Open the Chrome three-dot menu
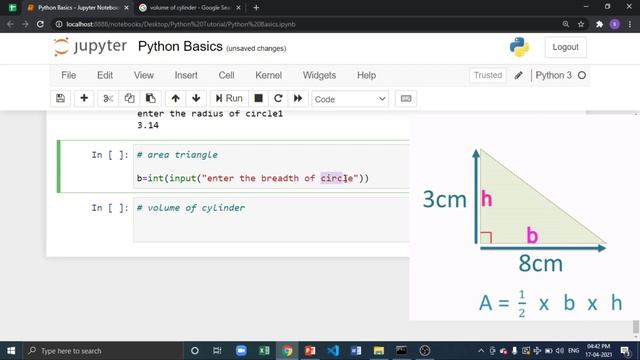 (630, 24)
